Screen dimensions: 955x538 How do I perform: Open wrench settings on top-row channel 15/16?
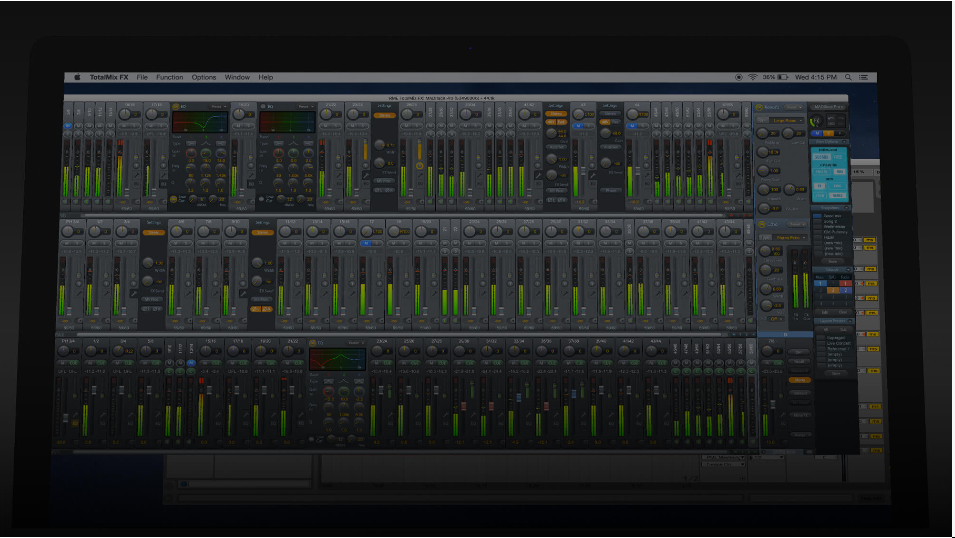[x=136, y=175]
